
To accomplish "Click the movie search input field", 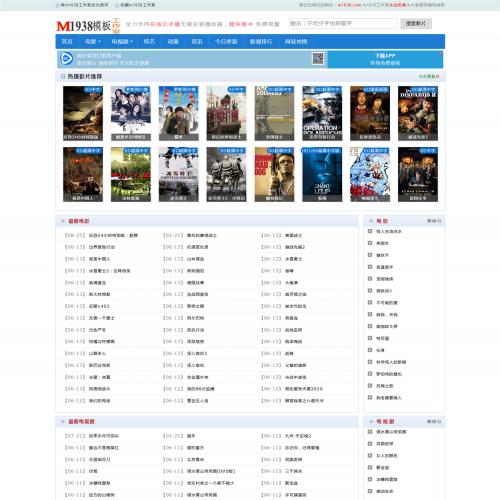I will [343, 23].
